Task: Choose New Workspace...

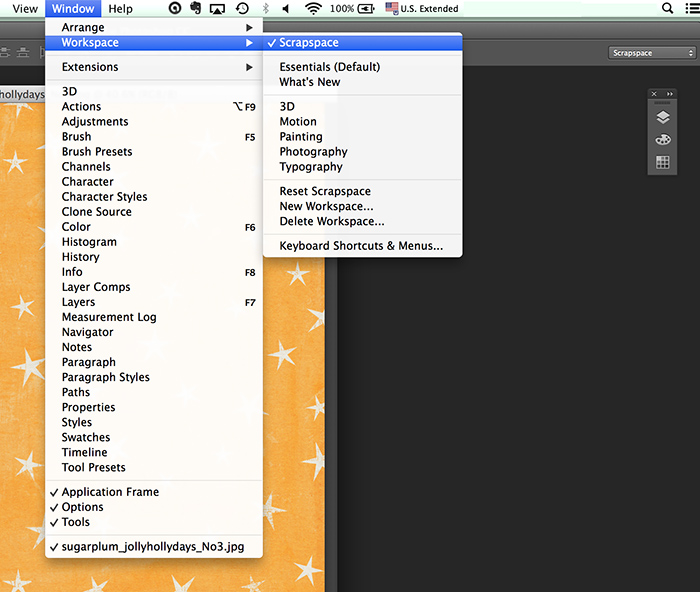Action: point(362,206)
